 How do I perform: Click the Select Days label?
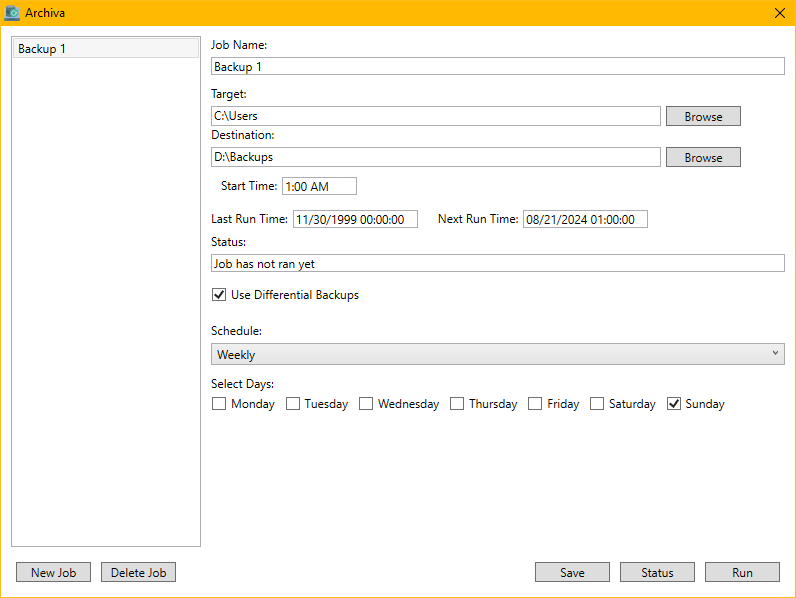tap(243, 384)
